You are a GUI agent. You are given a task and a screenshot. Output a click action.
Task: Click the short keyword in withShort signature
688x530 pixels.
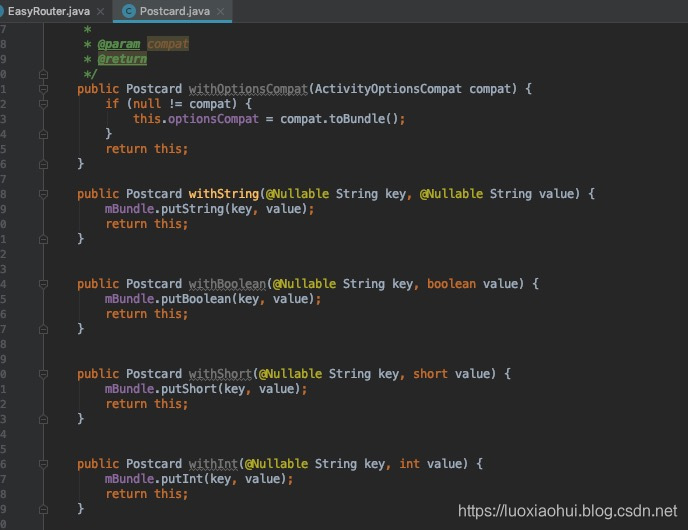430,374
